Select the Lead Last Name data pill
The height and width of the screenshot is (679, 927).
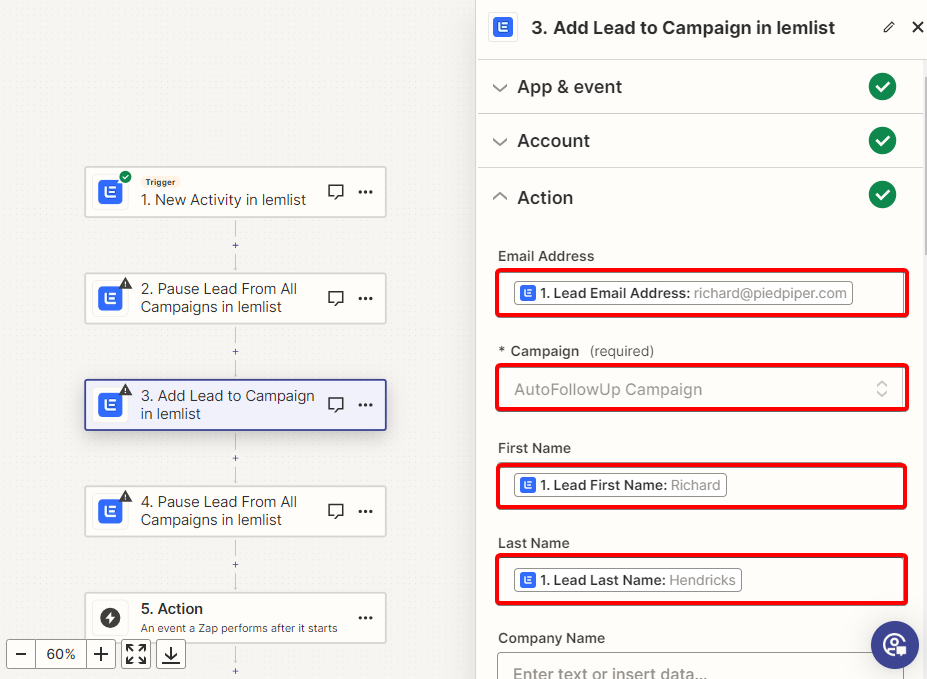point(628,580)
